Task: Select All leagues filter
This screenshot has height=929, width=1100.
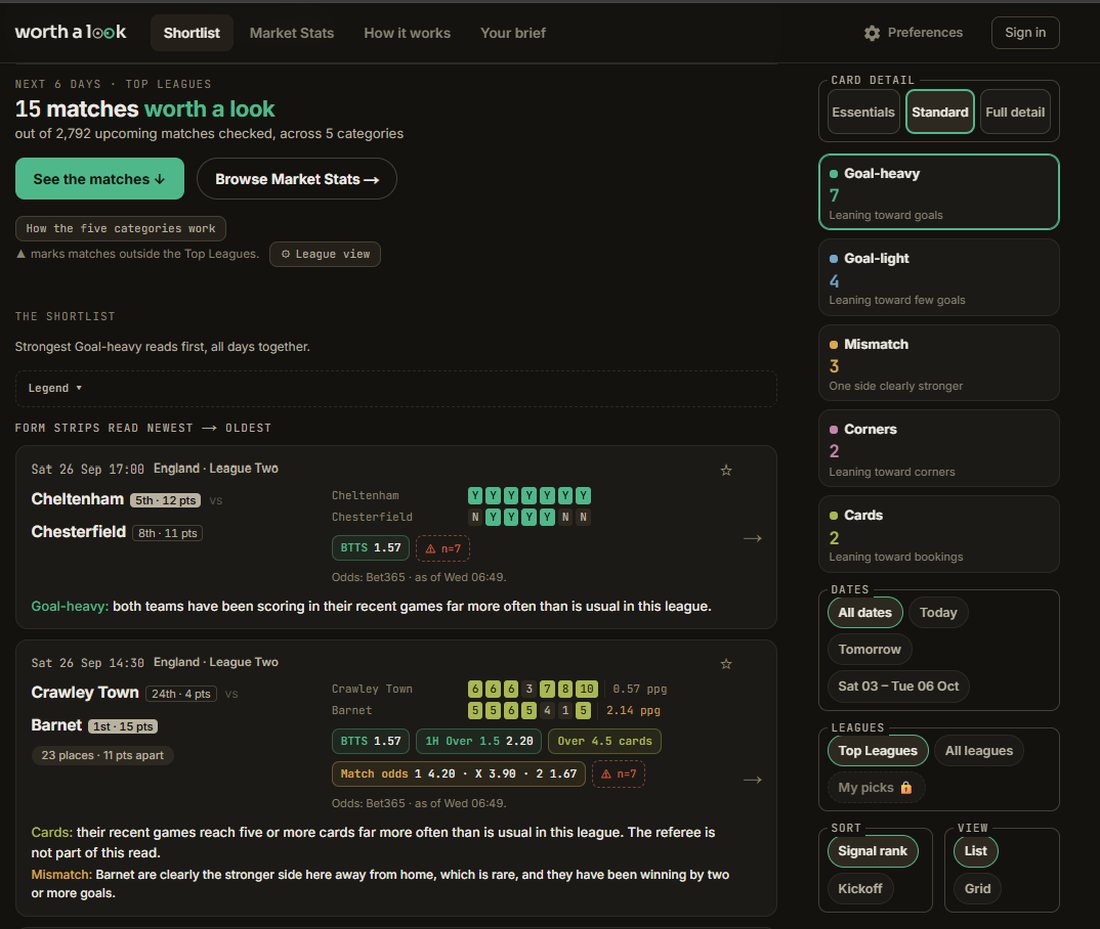Action: pos(979,751)
